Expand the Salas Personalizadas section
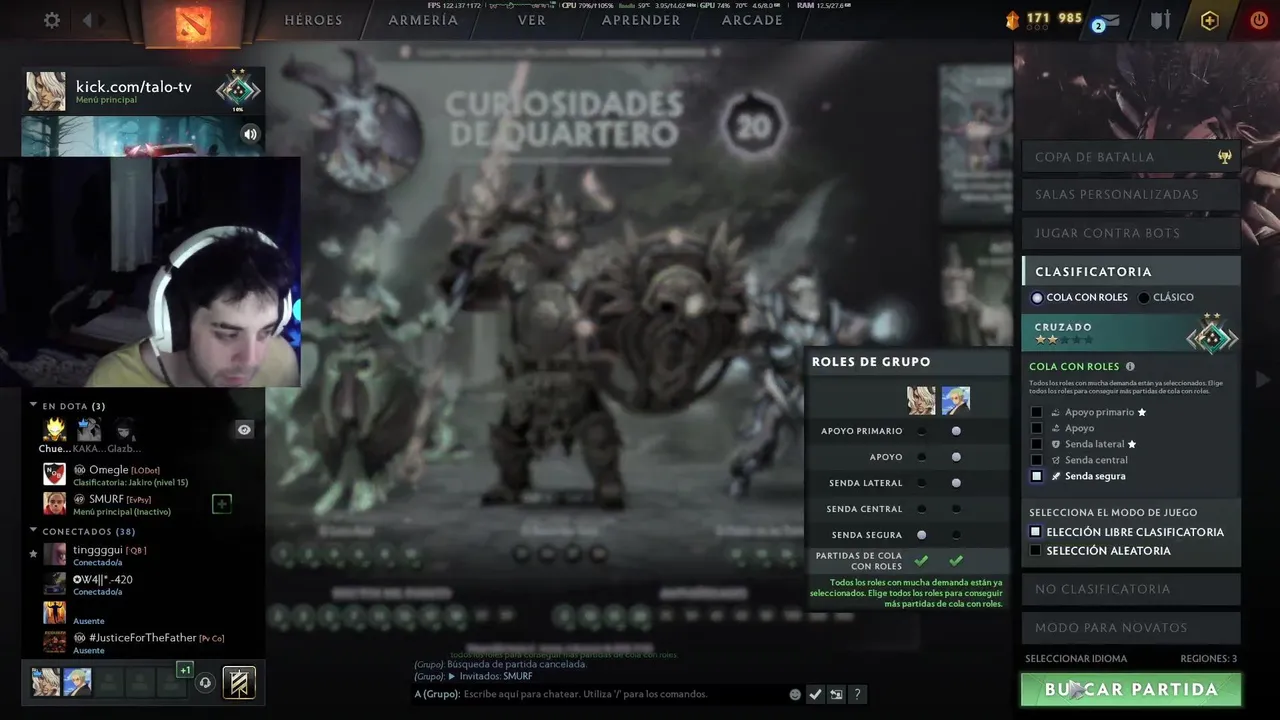1280x720 pixels. tap(1131, 194)
